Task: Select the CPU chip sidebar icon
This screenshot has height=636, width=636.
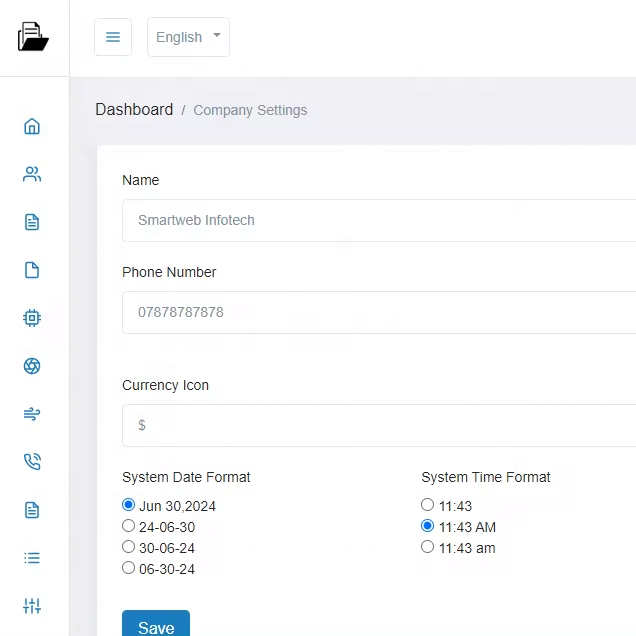Action: 32,318
